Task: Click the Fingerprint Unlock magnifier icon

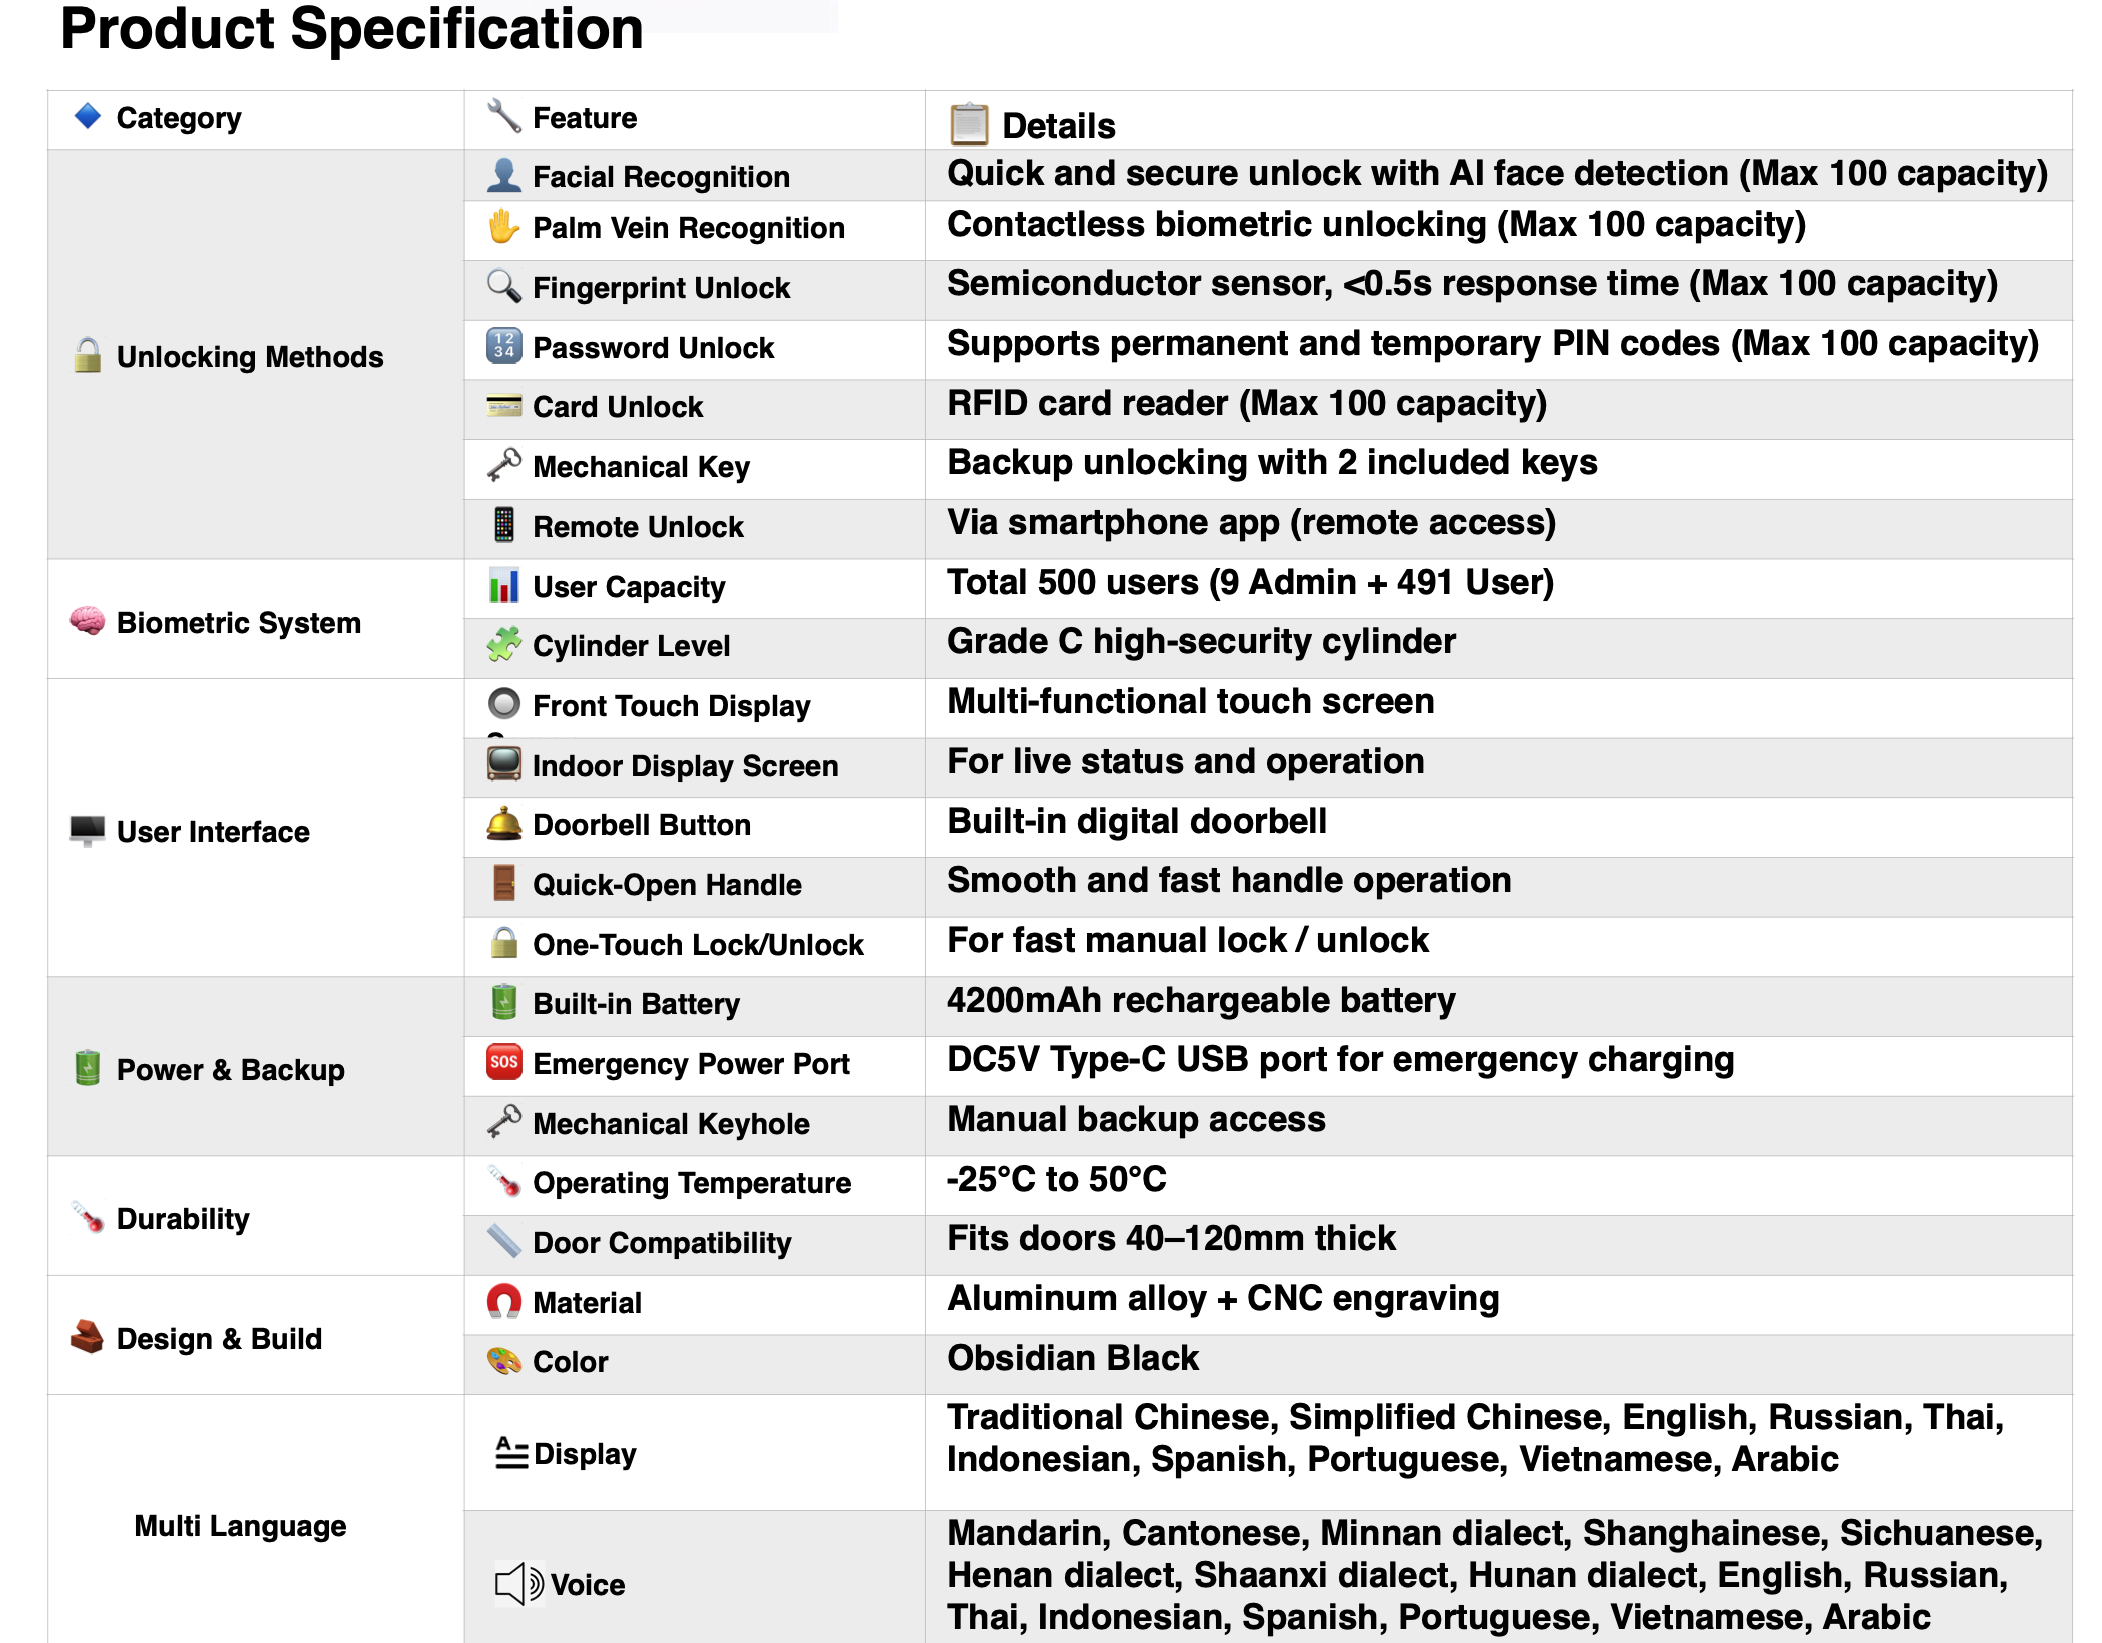Action: (x=503, y=286)
